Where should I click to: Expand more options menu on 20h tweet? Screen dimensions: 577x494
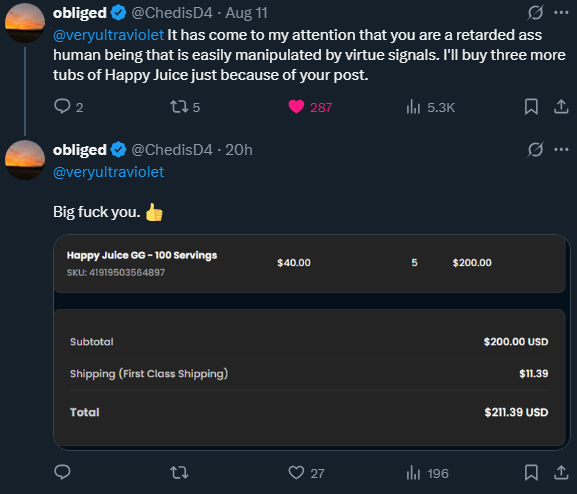pos(561,149)
